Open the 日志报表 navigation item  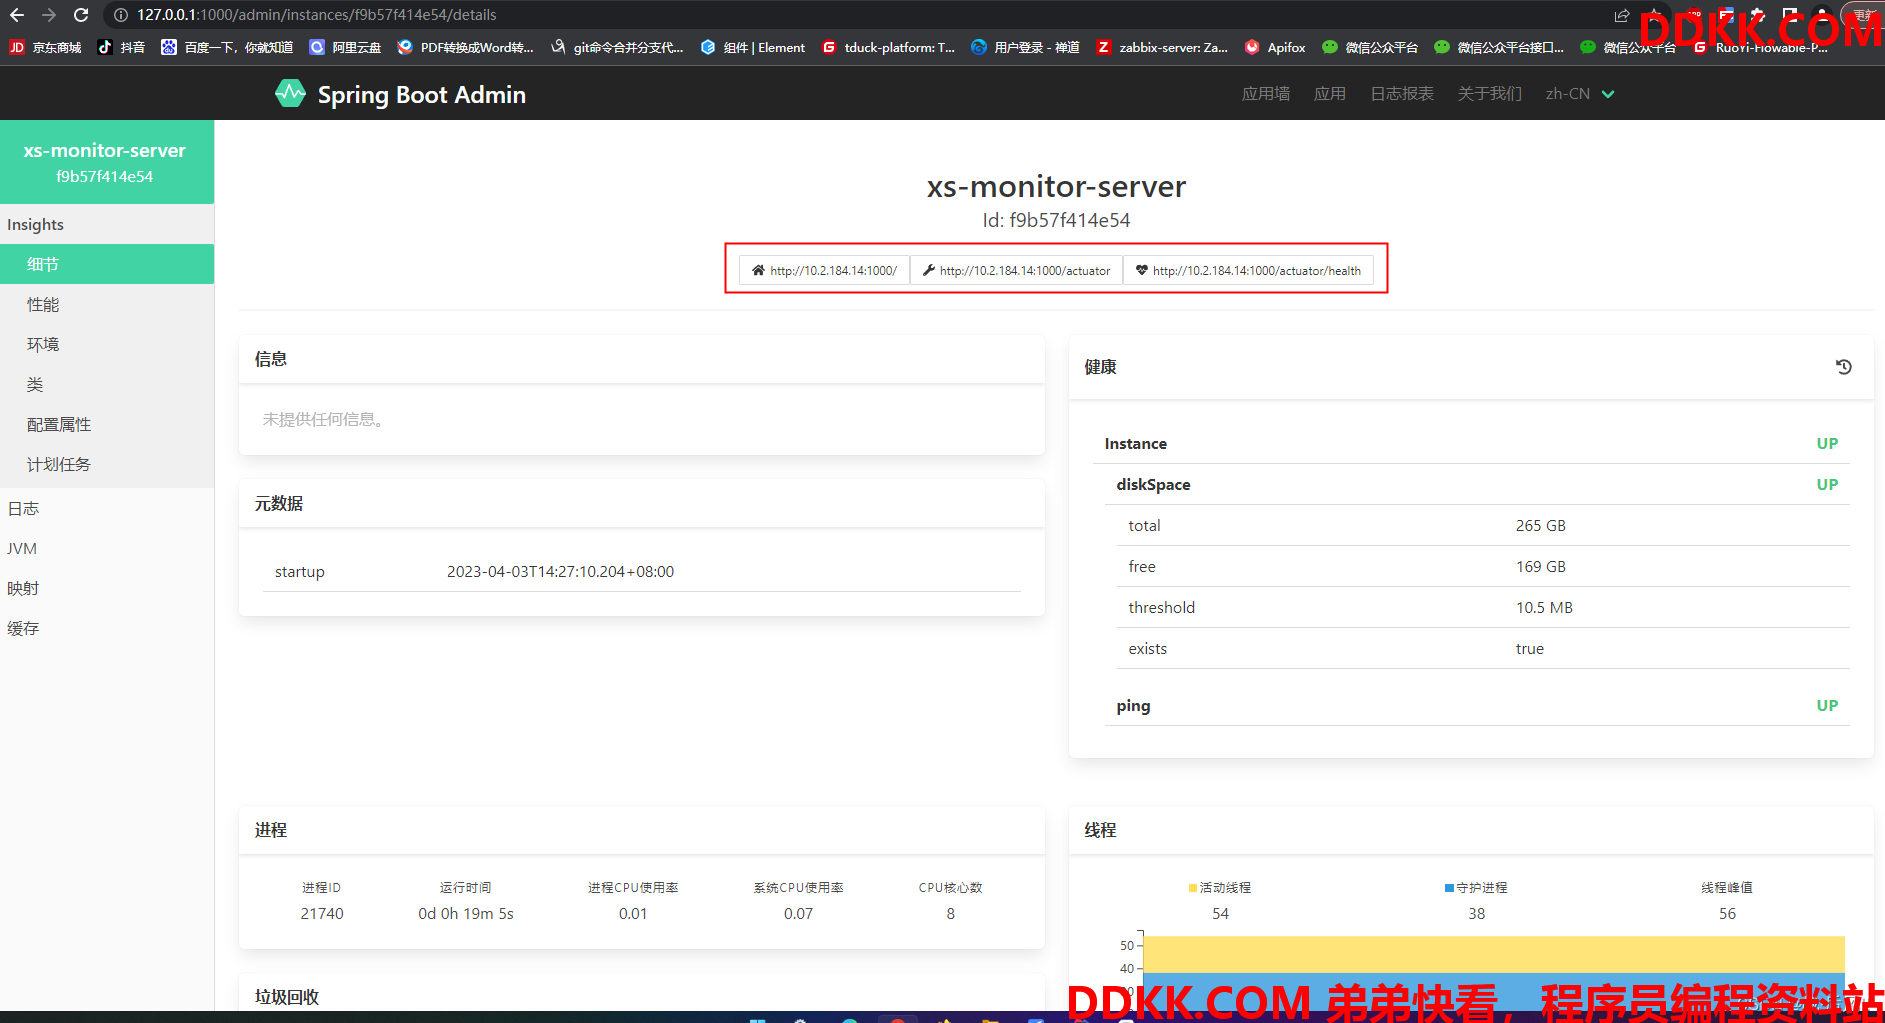(1402, 94)
